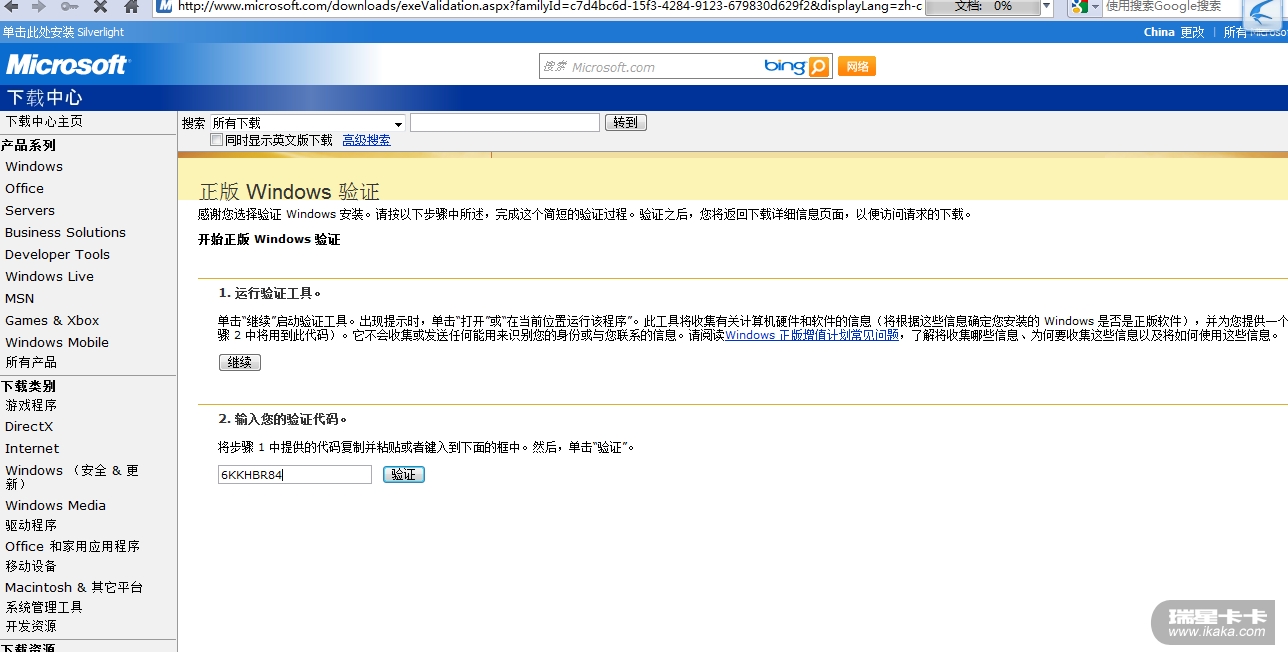Click the Google search input box
This screenshot has height=652, width=1288.
click(x=1170, y=6)
